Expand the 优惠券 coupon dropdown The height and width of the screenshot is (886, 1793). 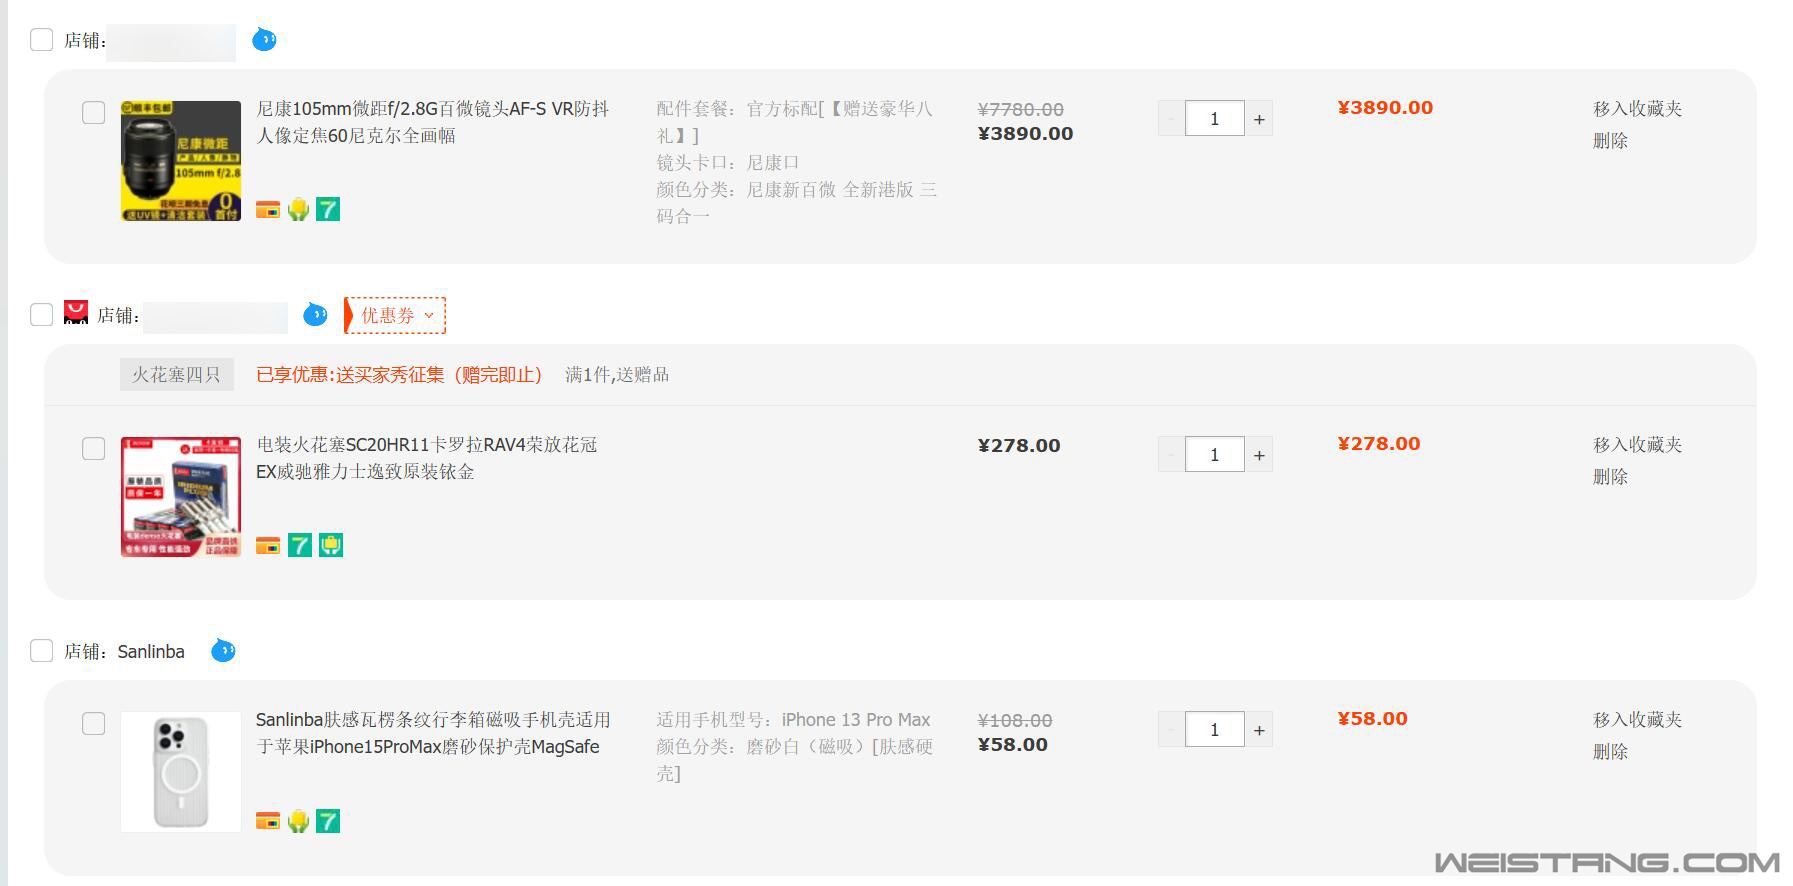395,315
